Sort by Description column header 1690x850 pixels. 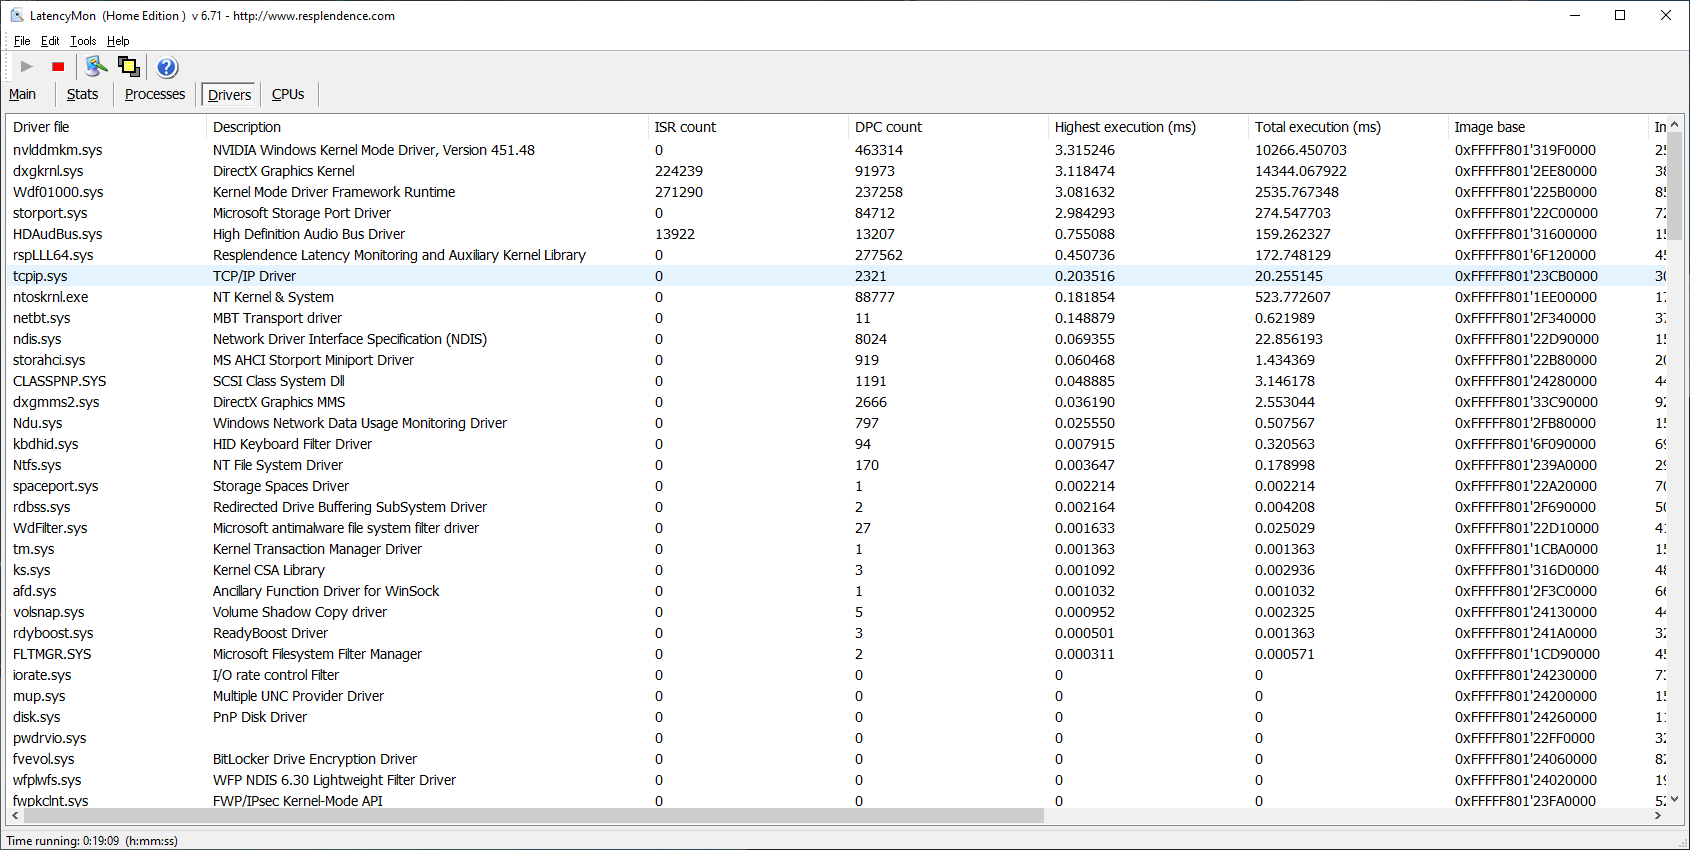[x=427, y=127]
